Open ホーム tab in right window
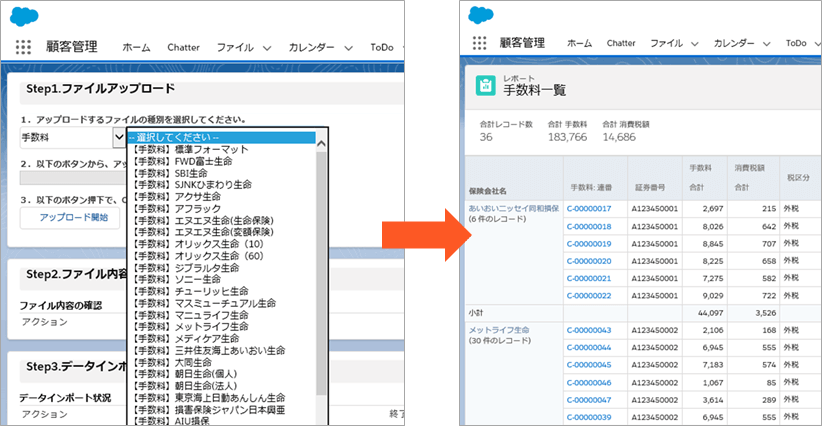 coord(579,43)
